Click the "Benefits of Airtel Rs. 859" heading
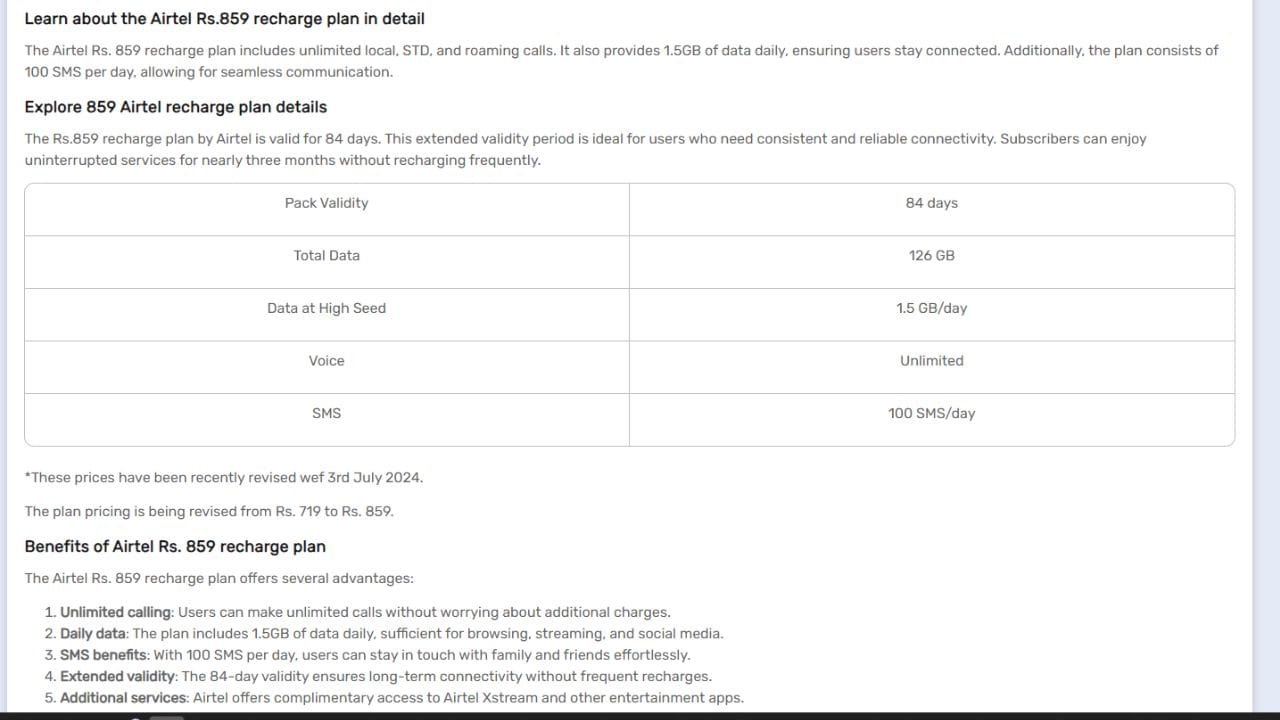Image resolution: width=1280 pixels, height=720 pixels. 175,547
